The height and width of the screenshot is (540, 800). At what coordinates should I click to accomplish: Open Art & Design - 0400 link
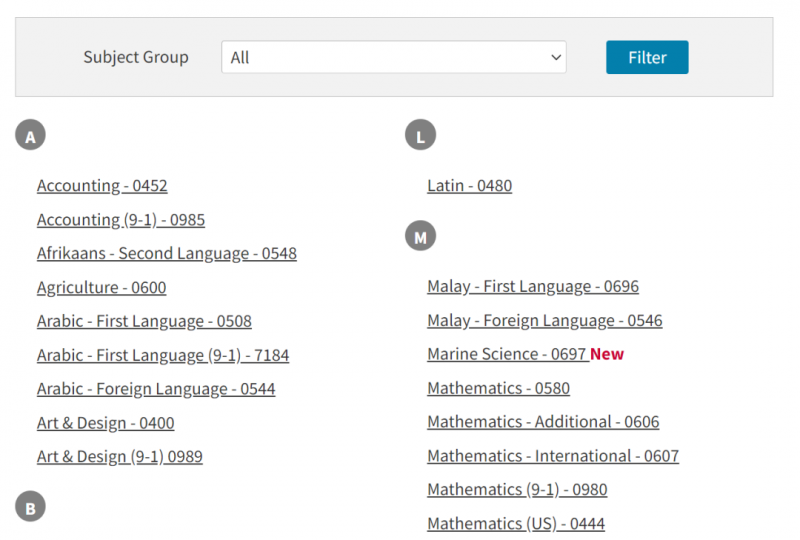click(x=106, y=423)
